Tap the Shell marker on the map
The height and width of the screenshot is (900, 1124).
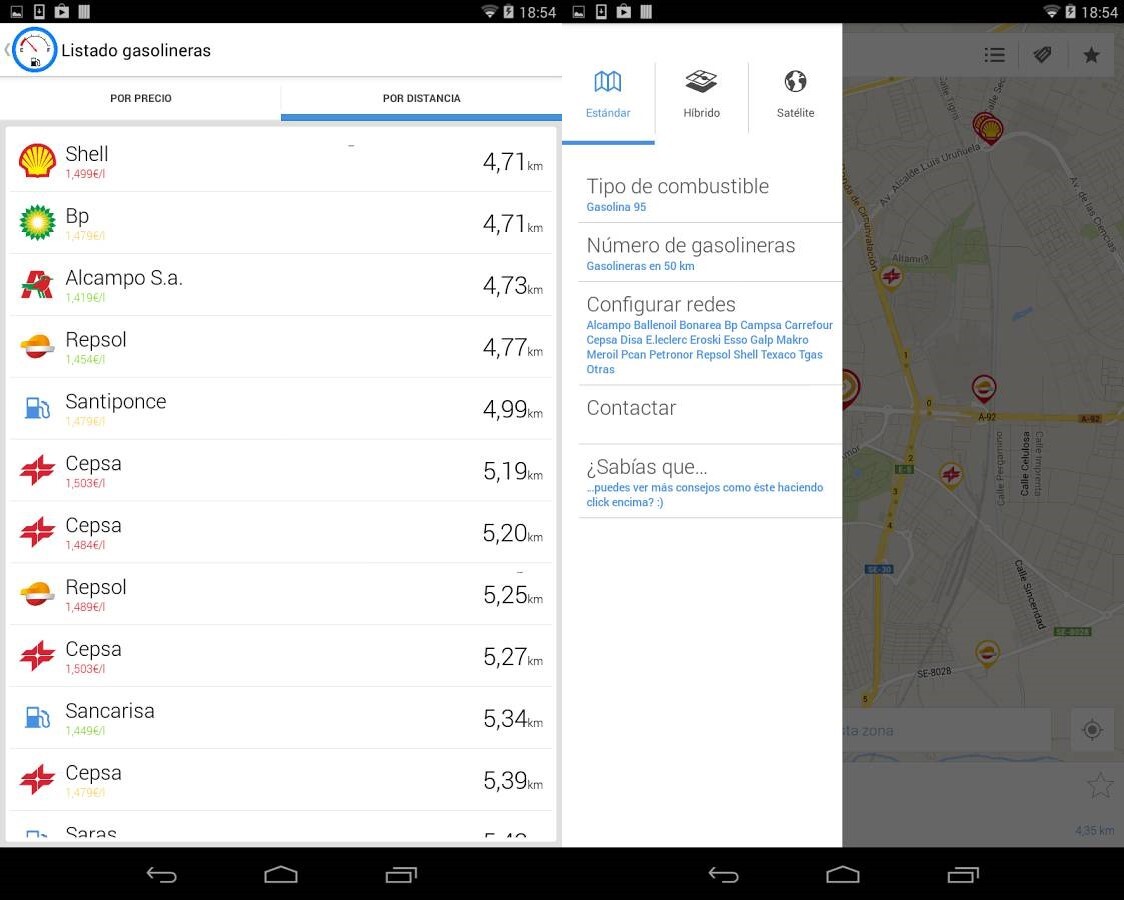coord(990,130)
